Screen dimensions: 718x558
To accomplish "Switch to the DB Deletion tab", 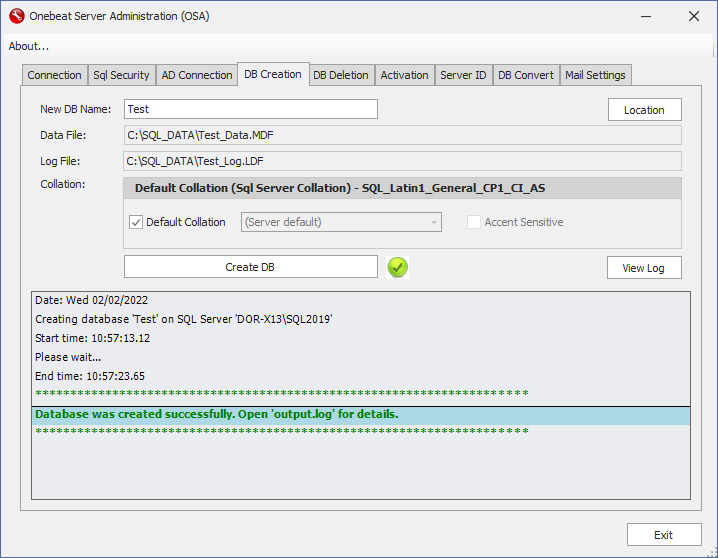I will (341, 75).
